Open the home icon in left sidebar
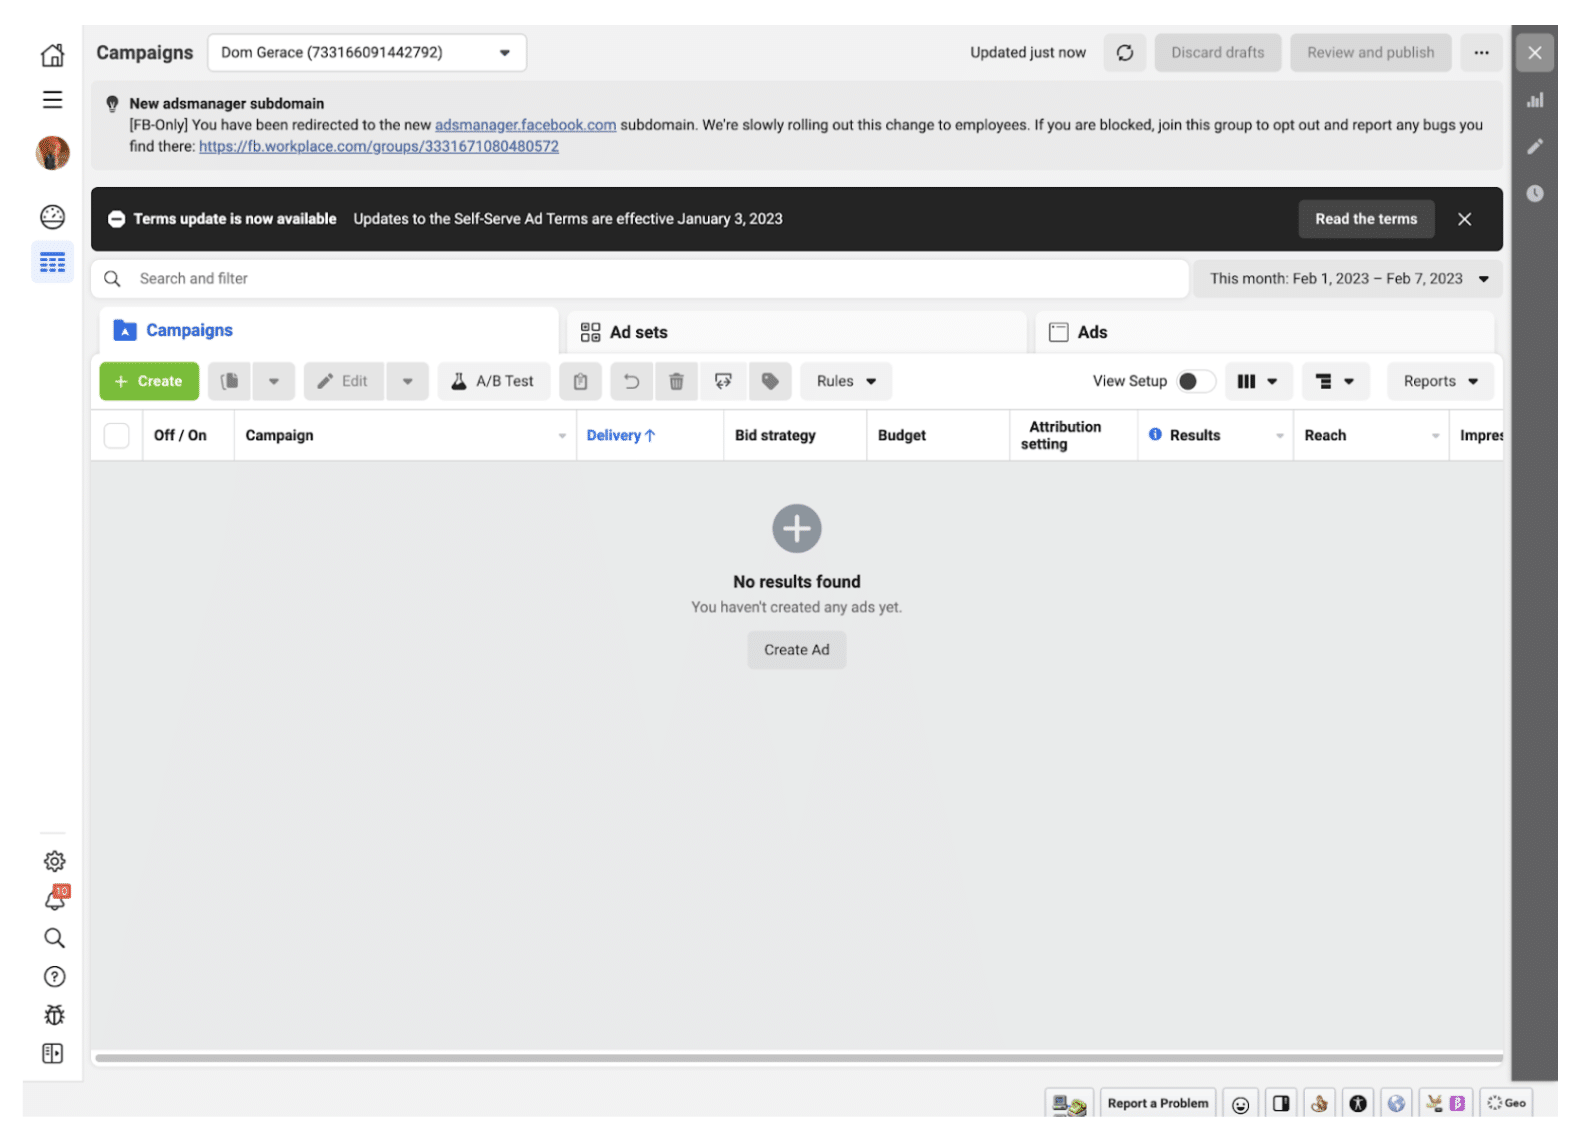 53,55
